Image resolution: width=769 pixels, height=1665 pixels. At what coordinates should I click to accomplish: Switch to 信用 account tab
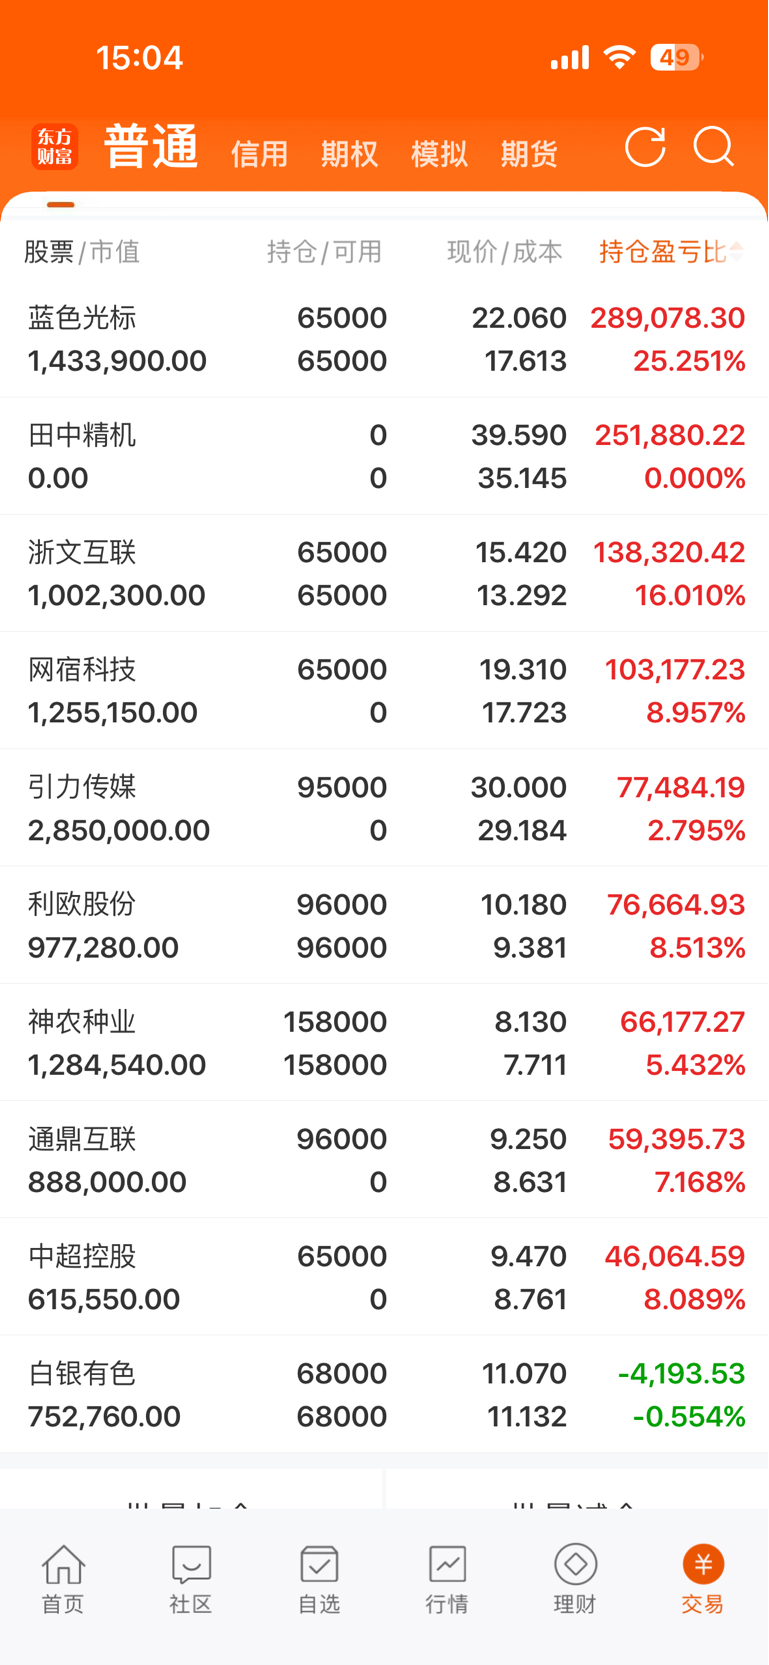tap(259, 154)
